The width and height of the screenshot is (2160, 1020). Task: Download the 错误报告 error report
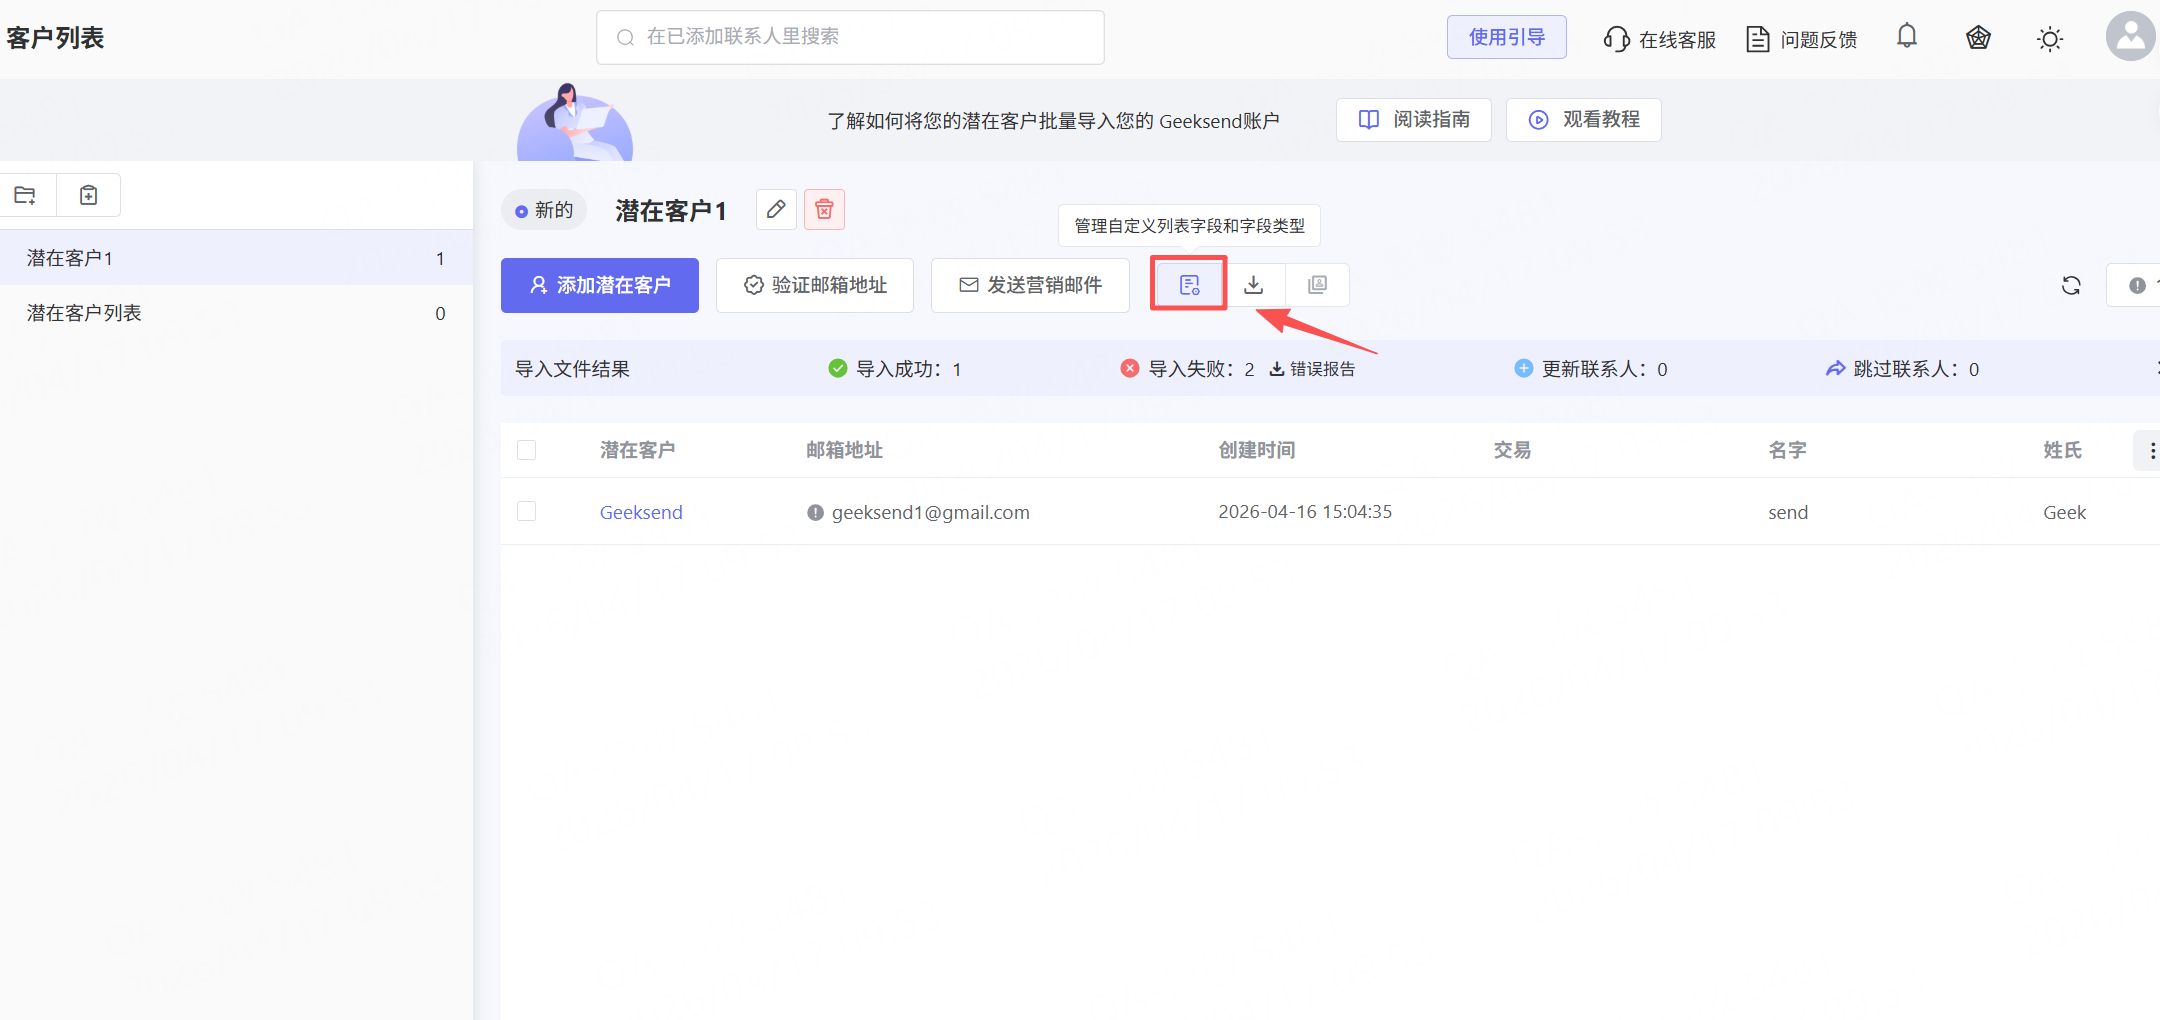[1313, 369]
